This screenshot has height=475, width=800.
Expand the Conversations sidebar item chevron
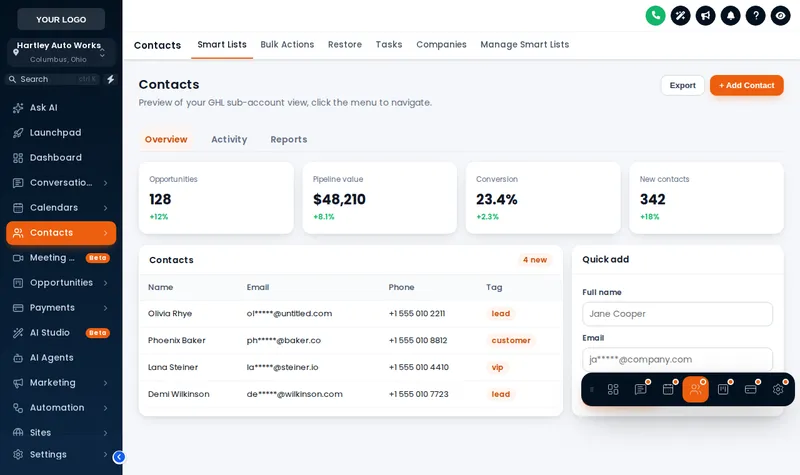click(105, 183)
